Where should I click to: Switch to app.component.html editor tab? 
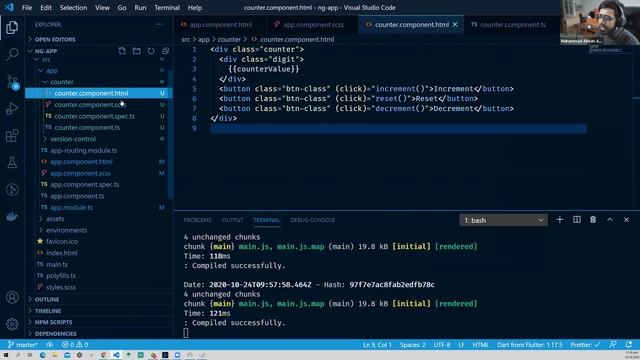click(x=220, y=24)
